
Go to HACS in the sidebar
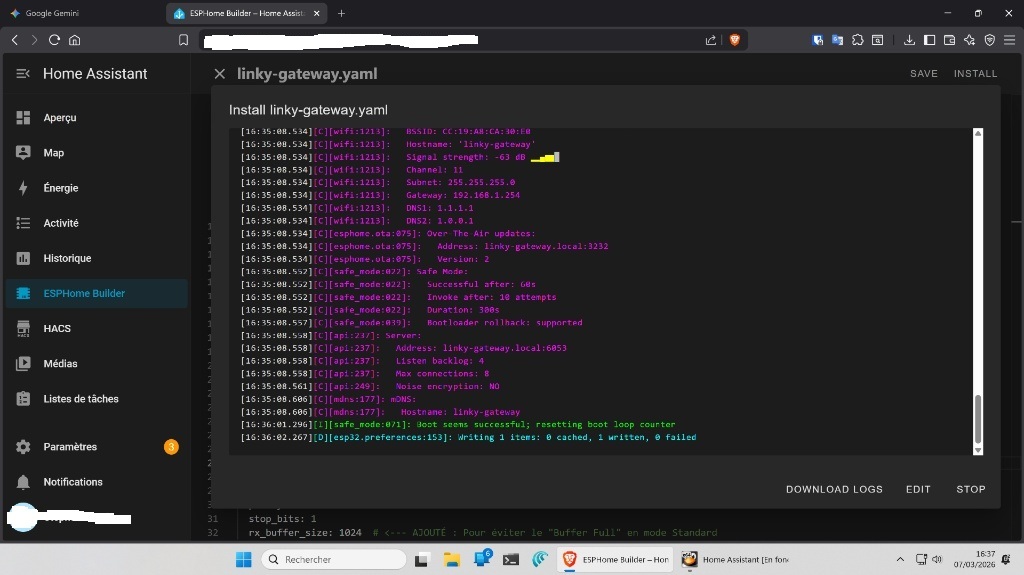56,328
